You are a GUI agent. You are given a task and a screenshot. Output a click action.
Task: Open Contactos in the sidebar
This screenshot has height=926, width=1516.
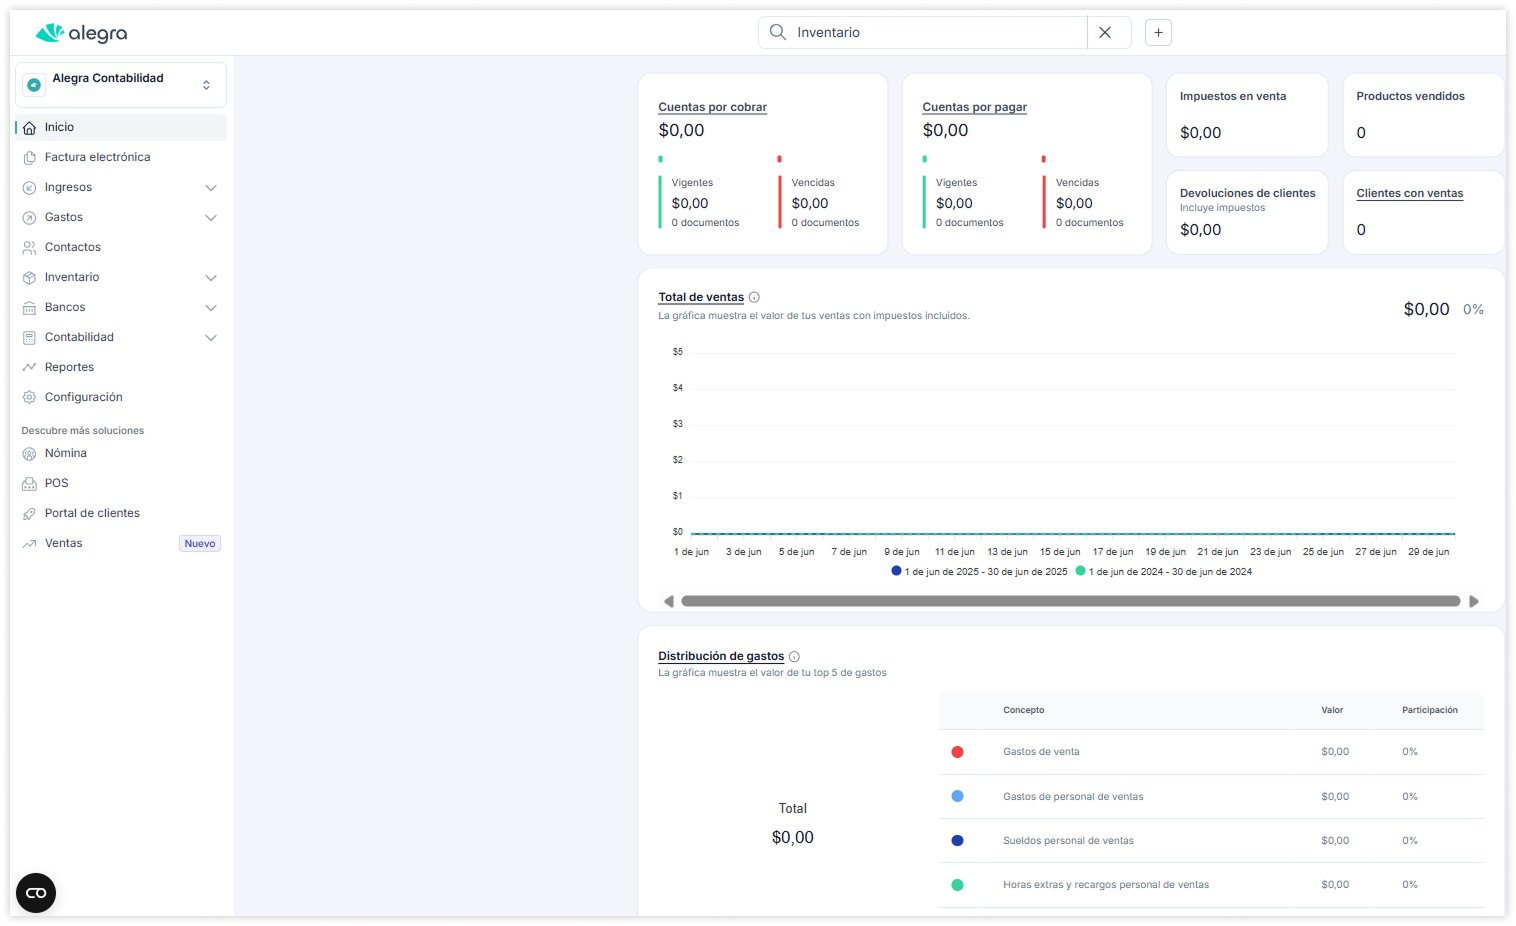point(121,247)
